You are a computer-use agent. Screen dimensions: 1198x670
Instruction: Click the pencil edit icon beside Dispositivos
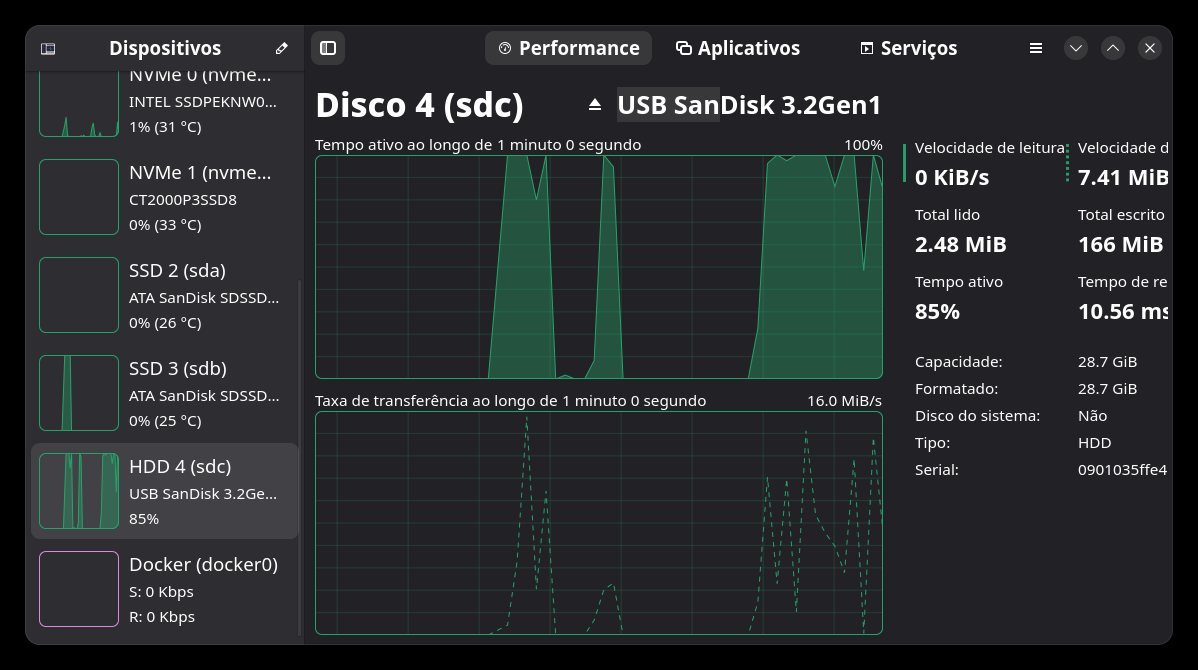pos(282,48)
